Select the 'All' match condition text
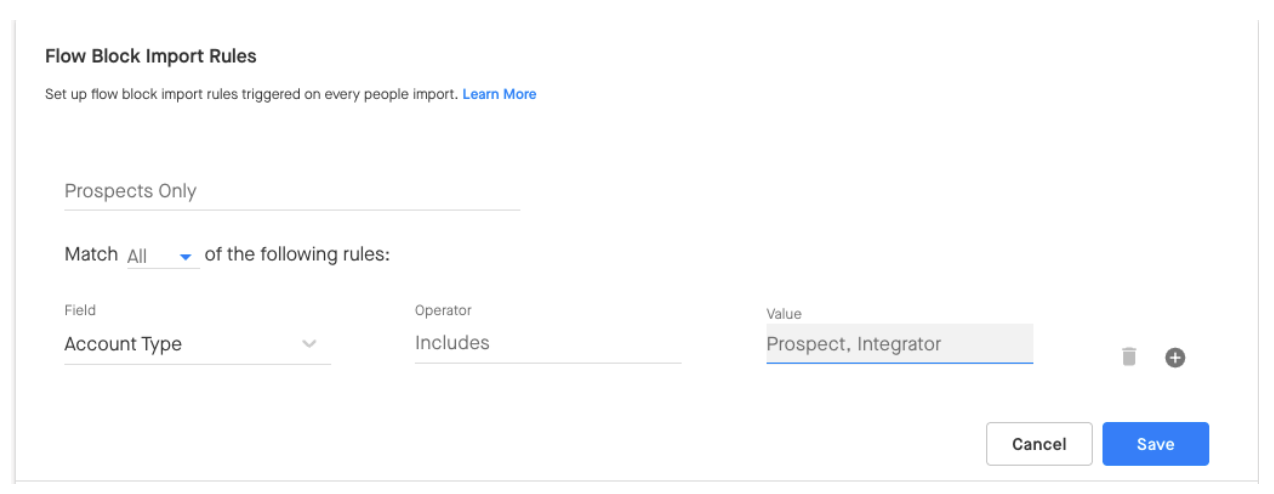The image size is (1274, 494). point(138,256)
